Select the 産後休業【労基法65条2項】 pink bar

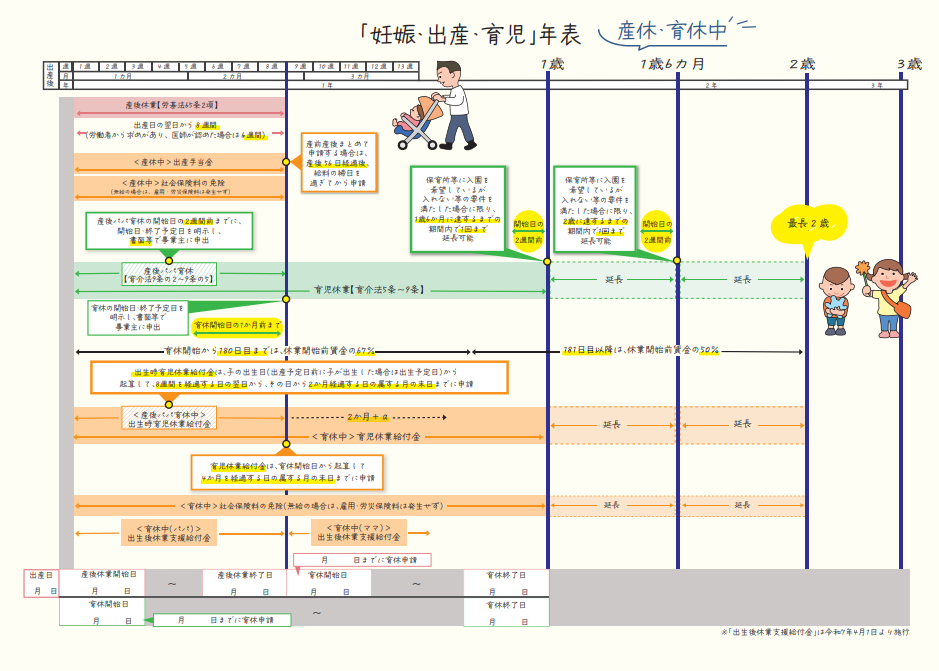pyautogui.click(x=179, y=104)
